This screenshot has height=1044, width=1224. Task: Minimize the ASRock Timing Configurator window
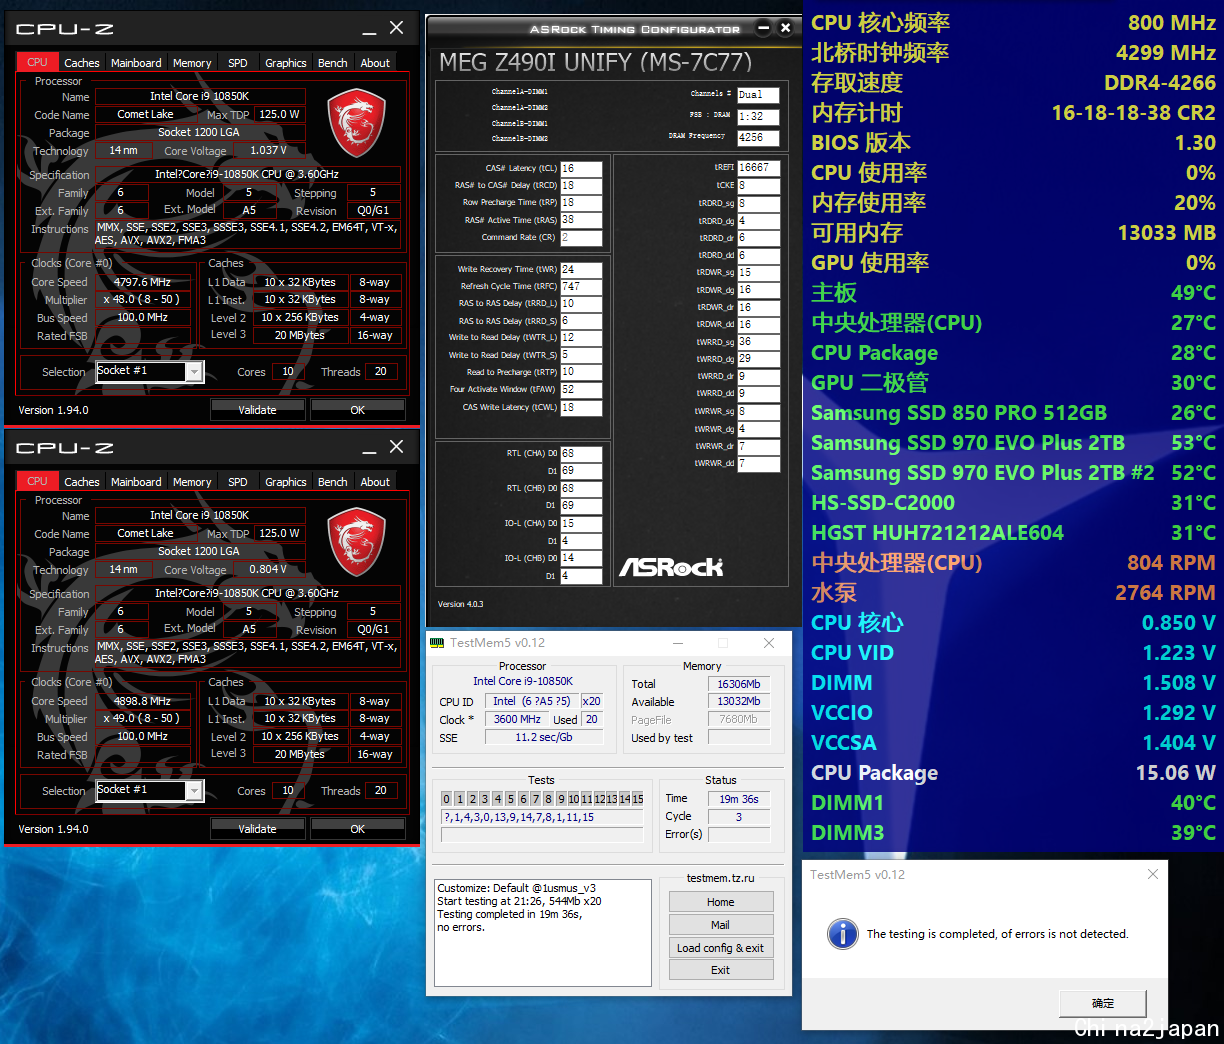tap(765, 28)
